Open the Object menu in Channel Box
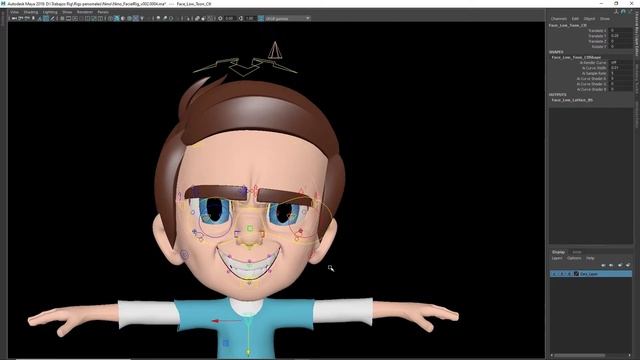The width and height of the screenshot is (640, 360). coord(589,19)
